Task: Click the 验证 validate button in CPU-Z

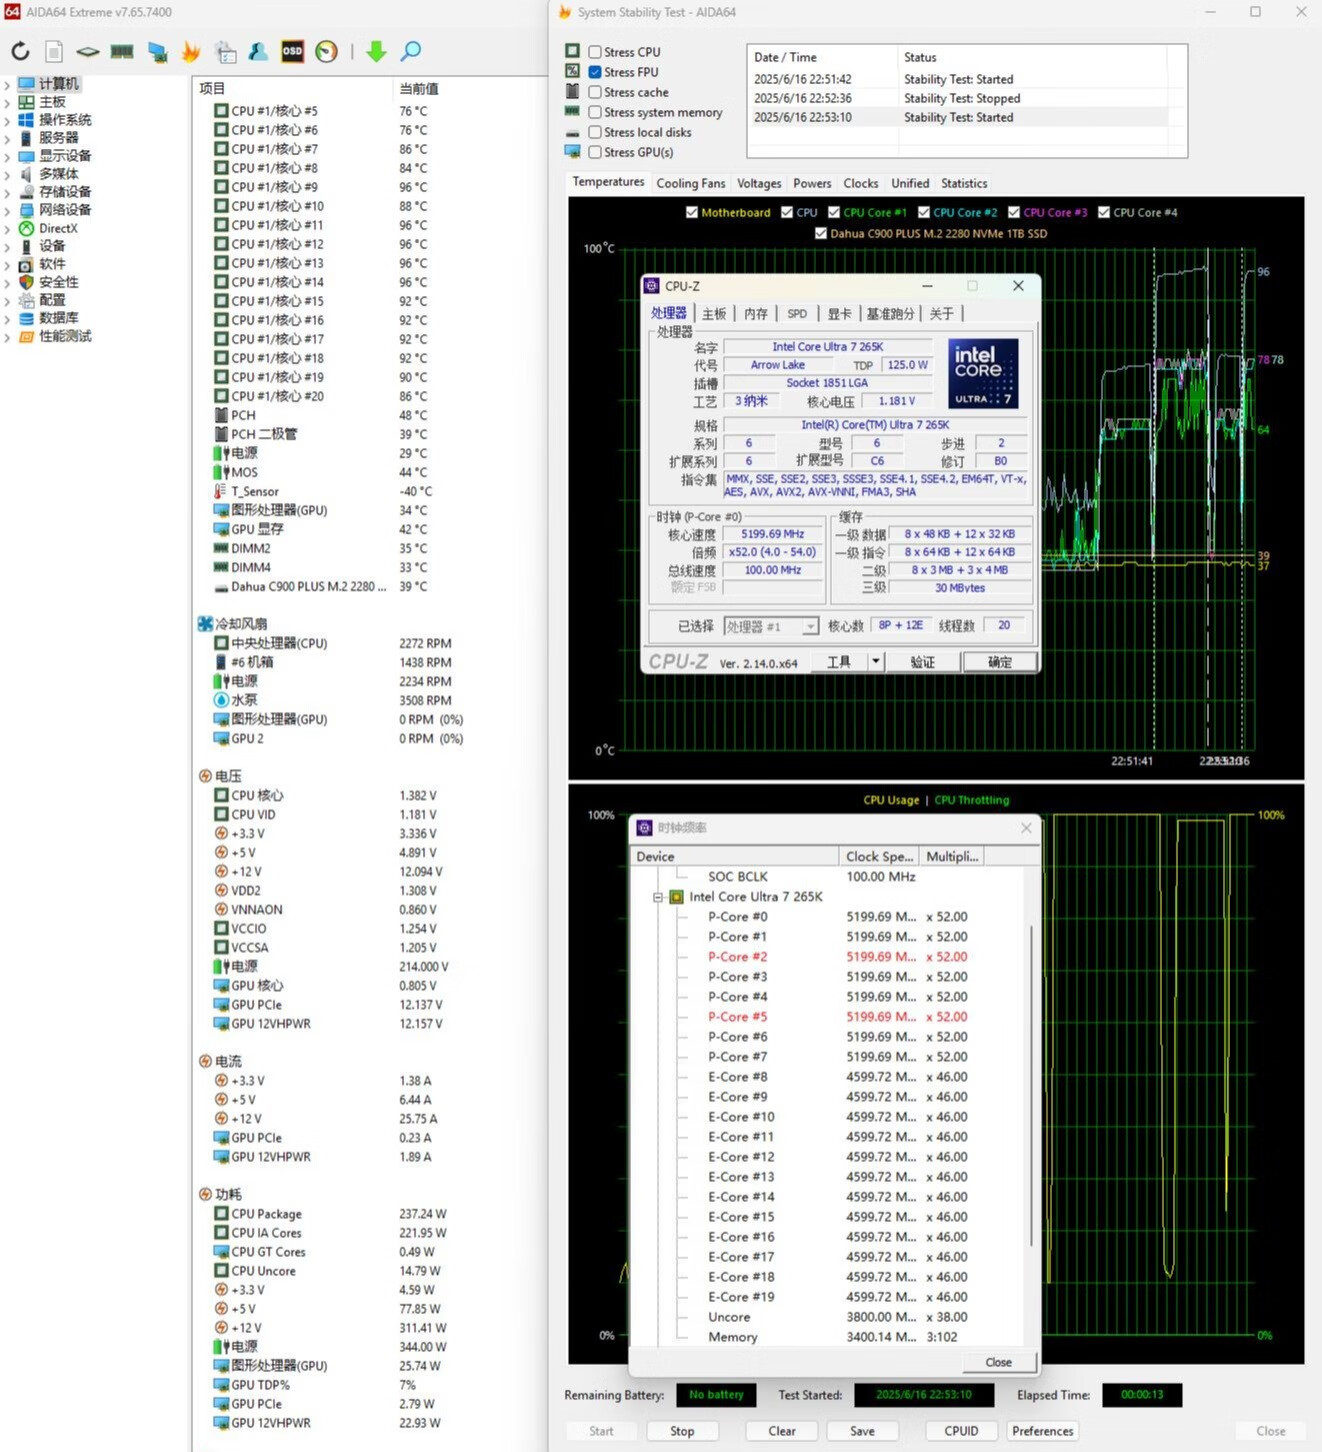Action: pos(922,662)
